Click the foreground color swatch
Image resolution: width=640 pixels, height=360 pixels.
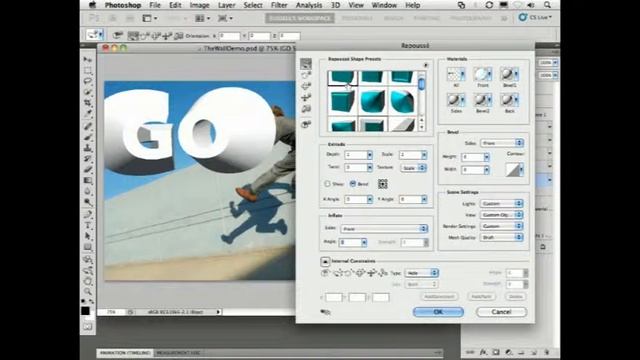[85, 311]
